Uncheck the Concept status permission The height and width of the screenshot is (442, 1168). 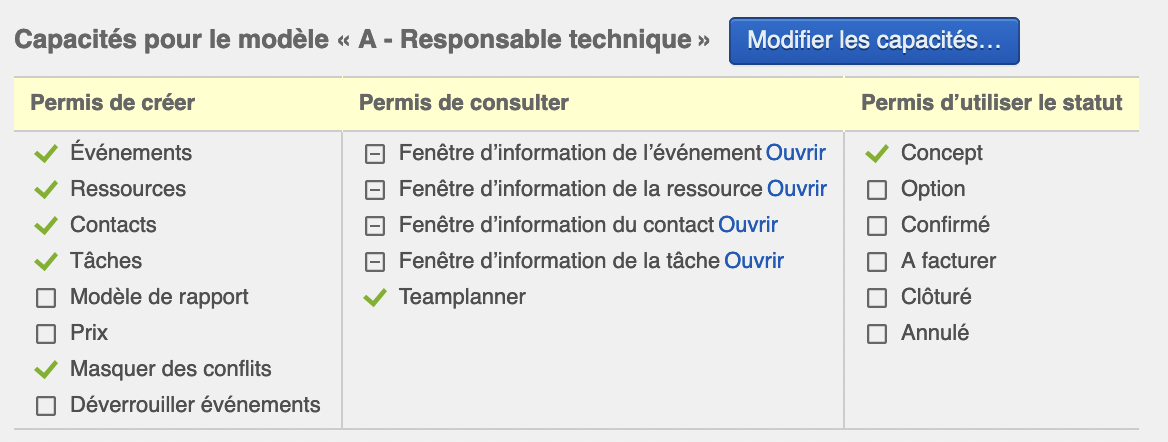tap(877, 154)
